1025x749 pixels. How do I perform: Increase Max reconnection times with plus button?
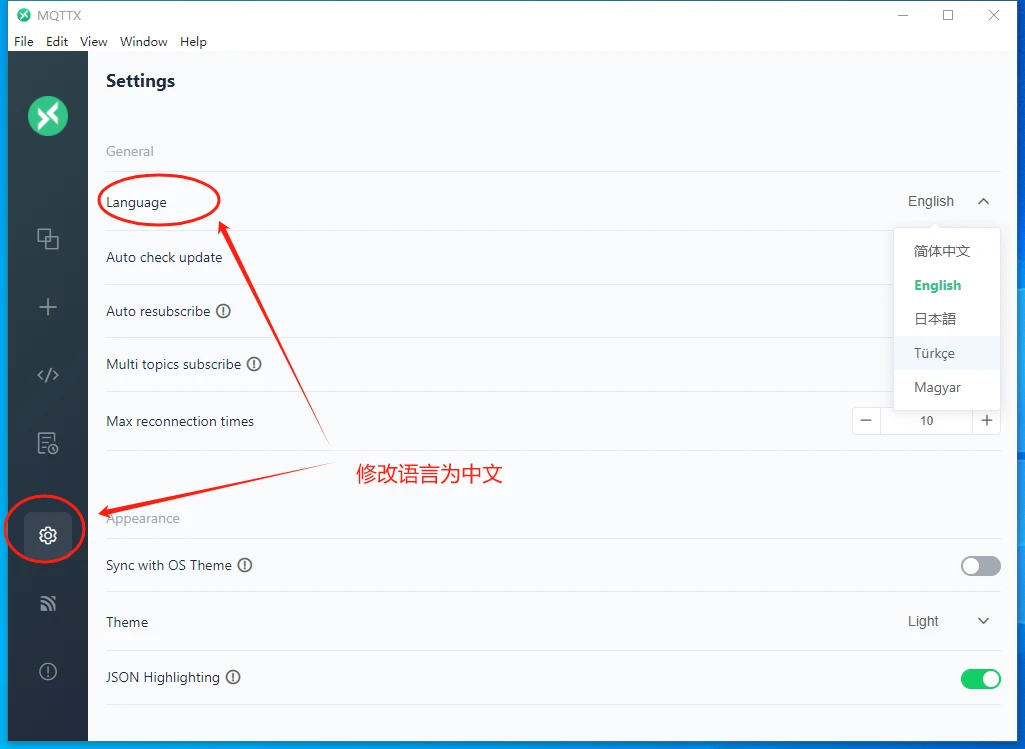tap(986, 420)
